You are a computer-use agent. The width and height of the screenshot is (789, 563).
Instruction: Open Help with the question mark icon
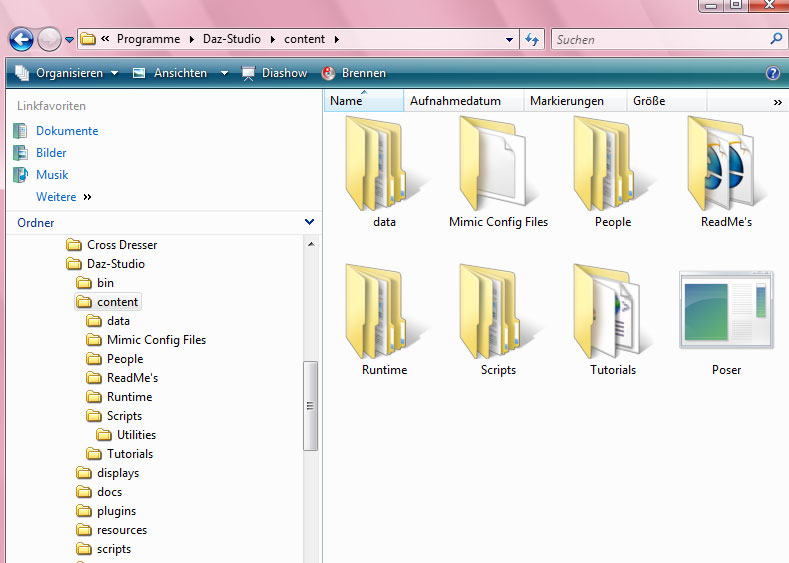(772, 73)
